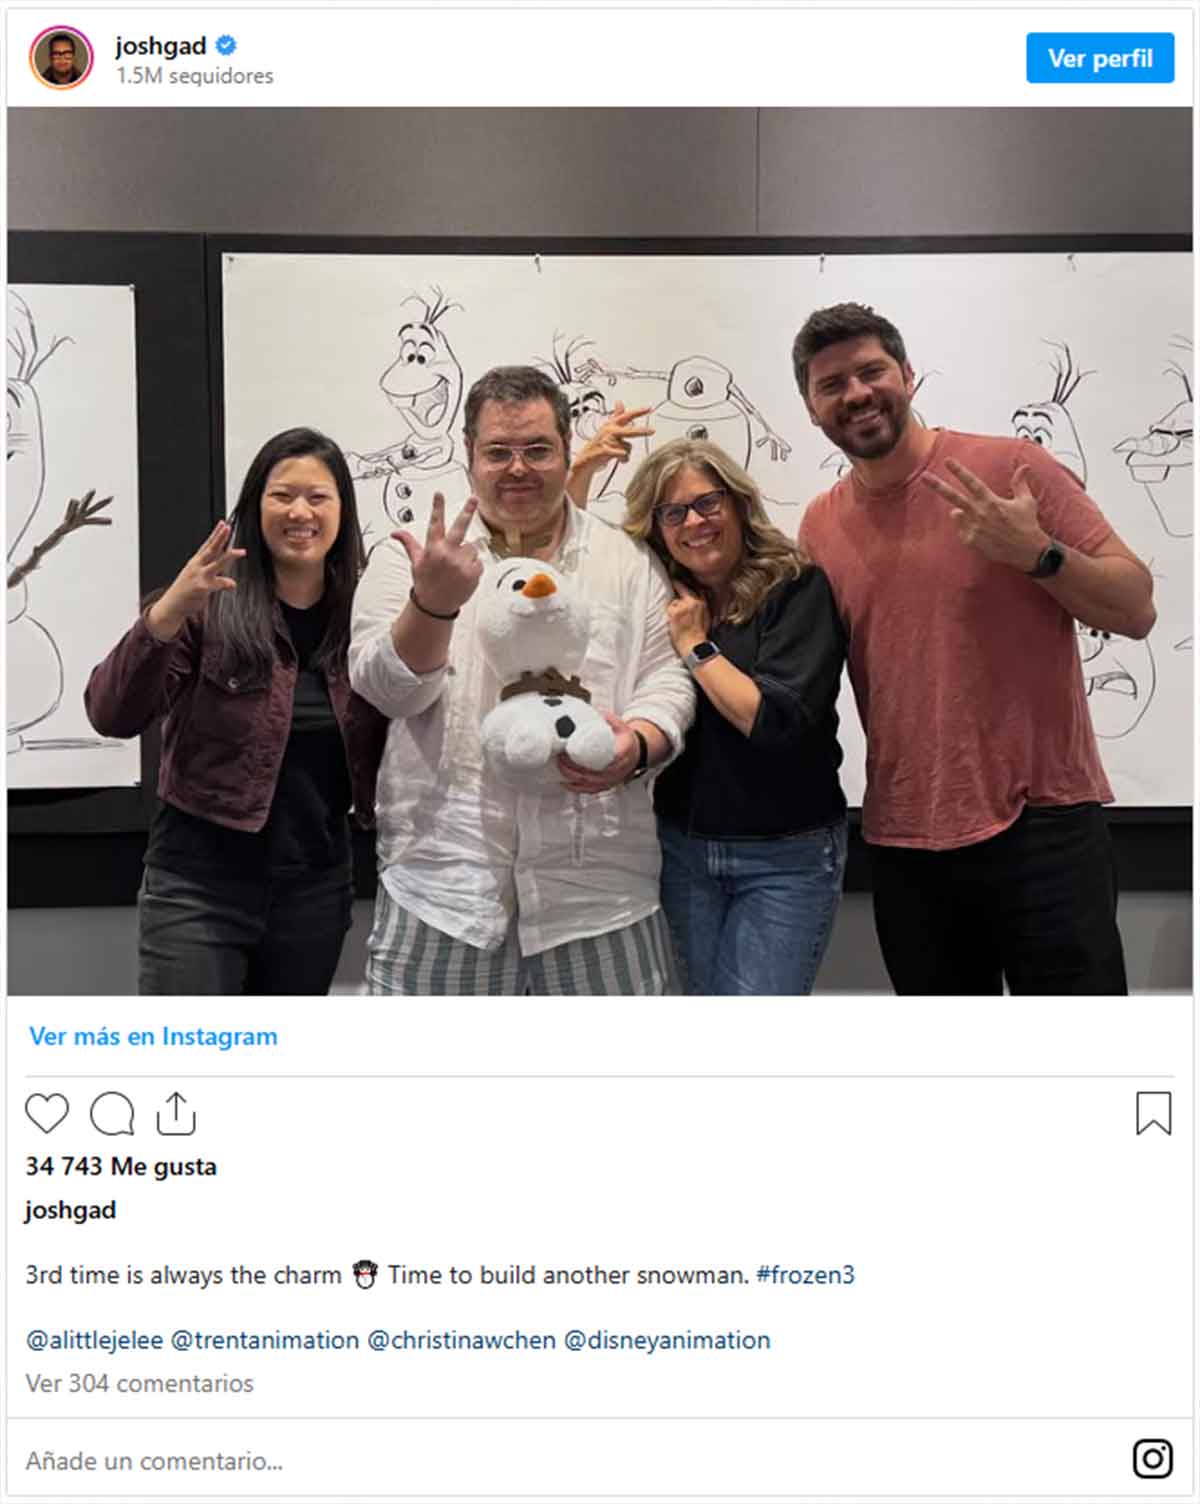Open the #frozen3 hashtag

pos(806,1275)
